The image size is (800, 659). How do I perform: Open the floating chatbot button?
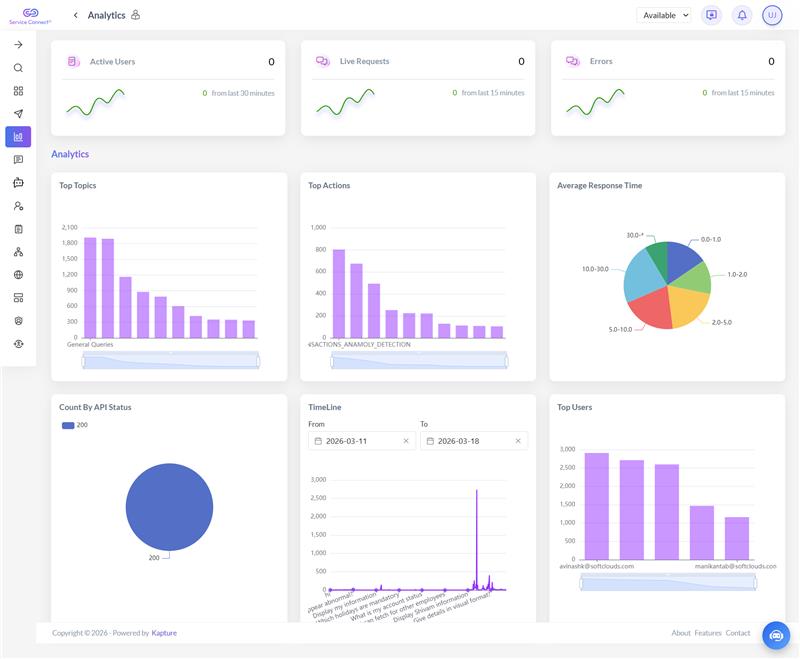pos(776,636)
